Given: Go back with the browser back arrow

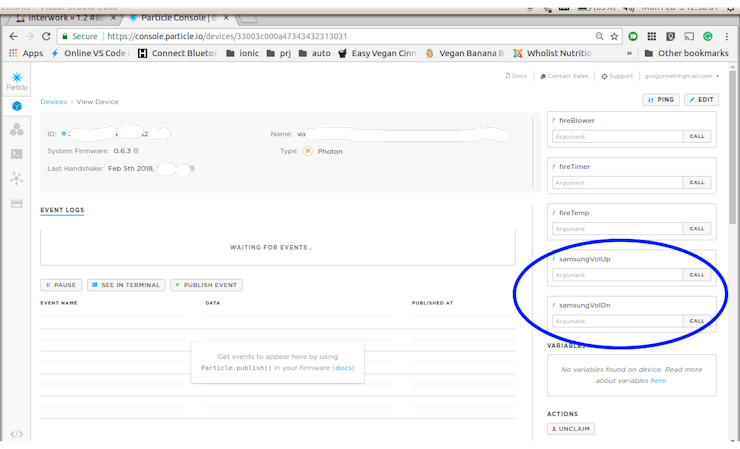Looking at the screenshot, I should tap(13, 36).
